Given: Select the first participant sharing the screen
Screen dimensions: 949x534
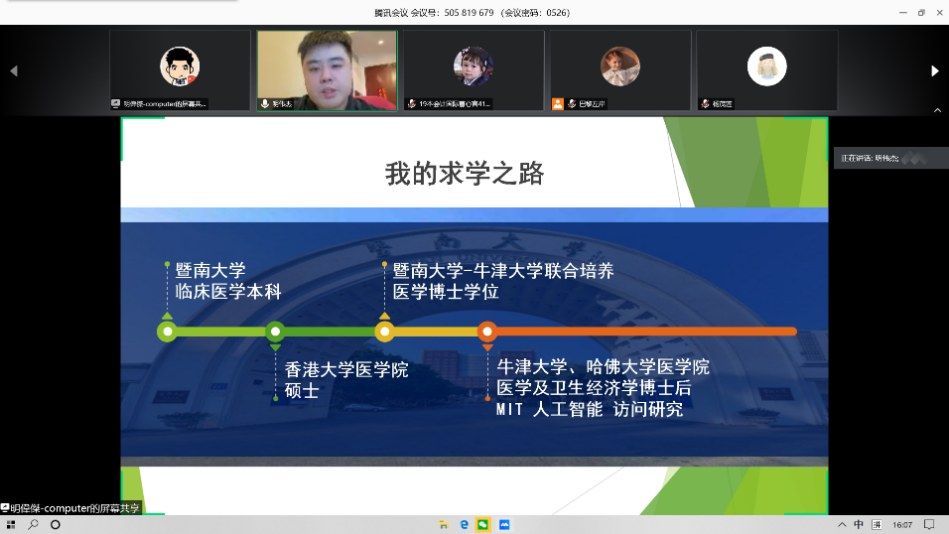Looking at the screenshot, I should pyautogui.click(x=180, y=70).
